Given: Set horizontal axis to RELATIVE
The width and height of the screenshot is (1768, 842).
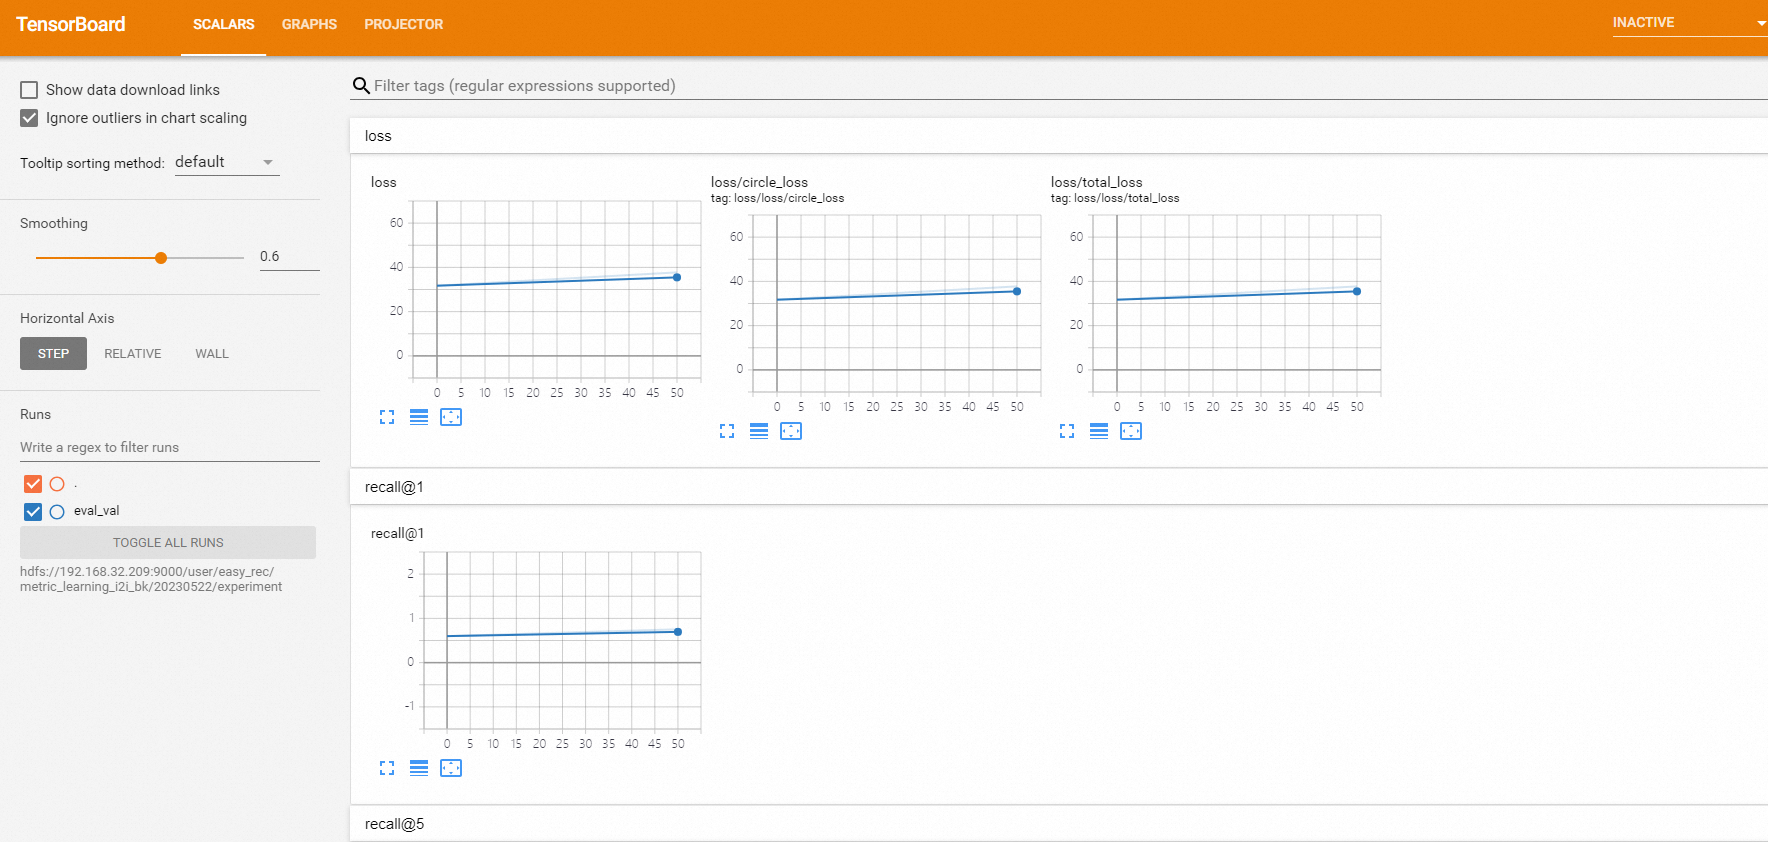Looking at the screenshot, I should [x=133, y=354].
